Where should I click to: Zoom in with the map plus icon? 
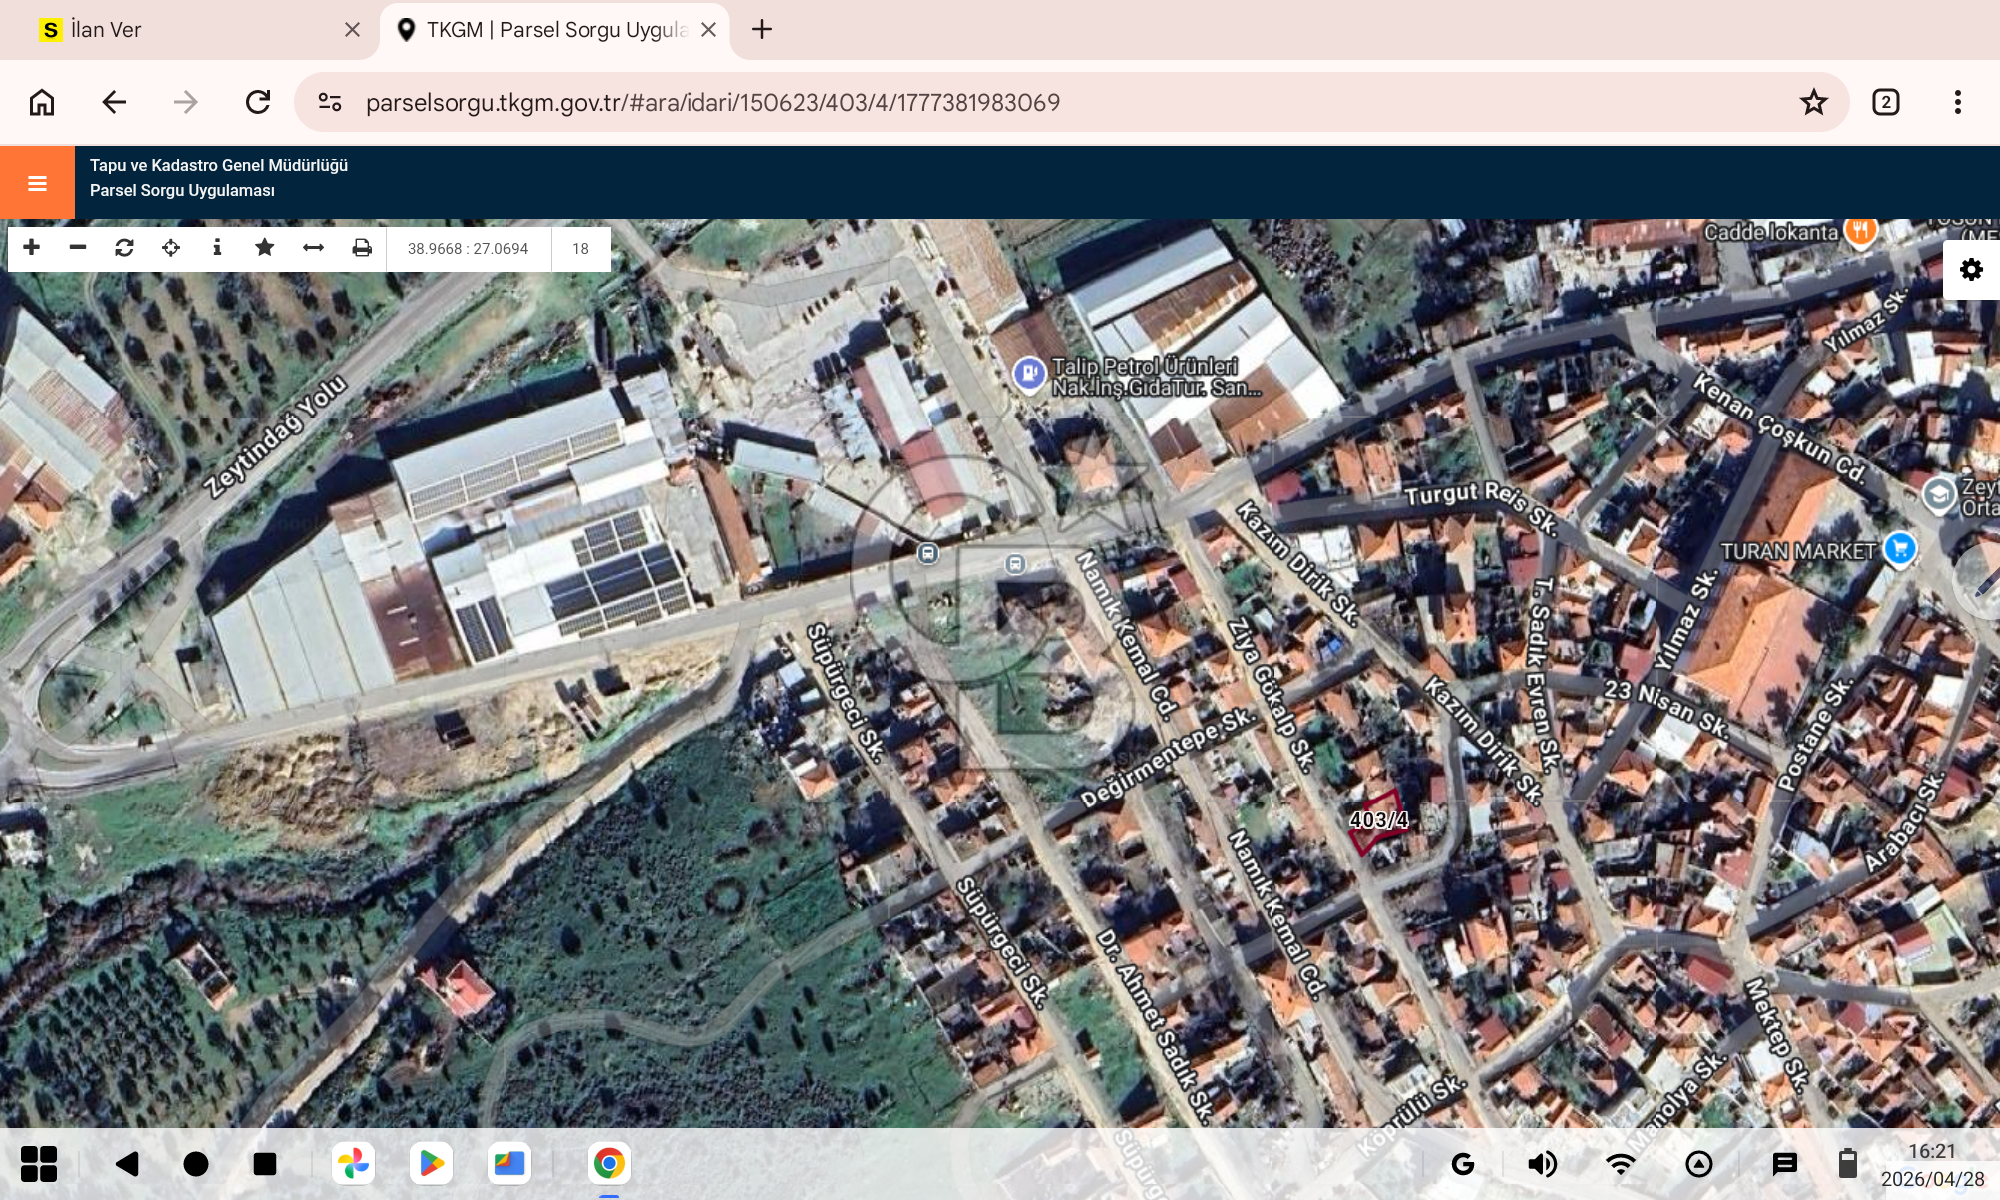point(32,248)
